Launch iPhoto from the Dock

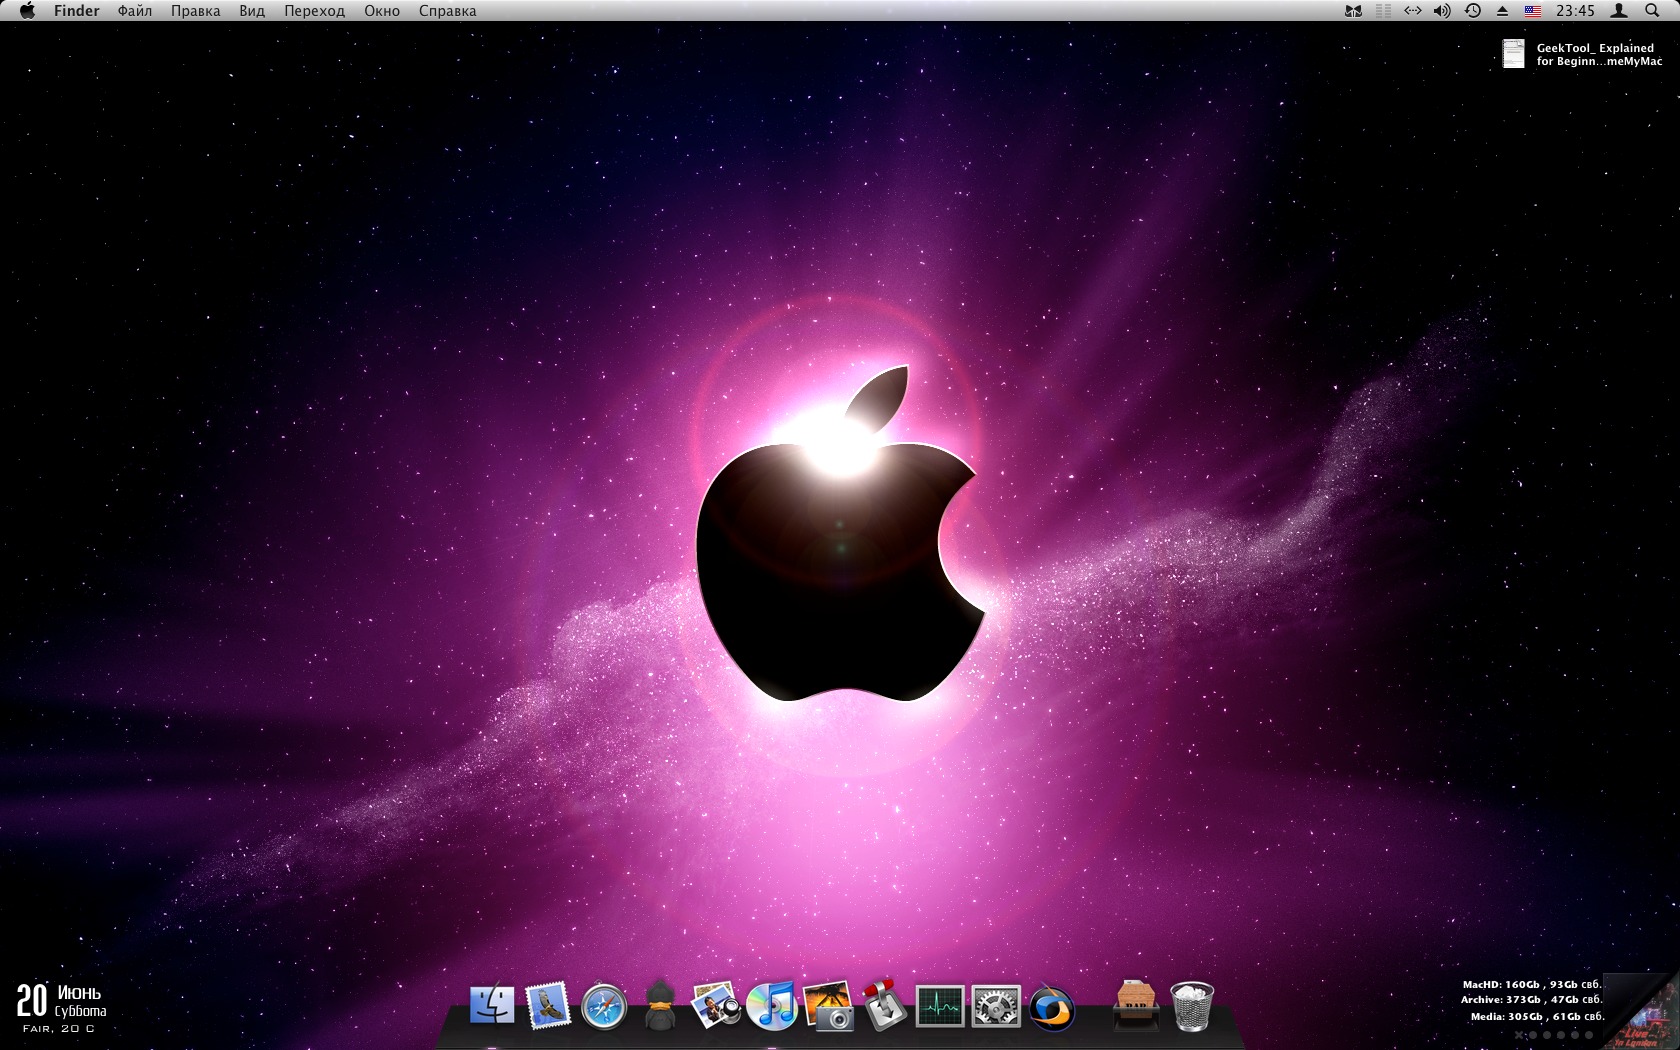(828, 1006)
